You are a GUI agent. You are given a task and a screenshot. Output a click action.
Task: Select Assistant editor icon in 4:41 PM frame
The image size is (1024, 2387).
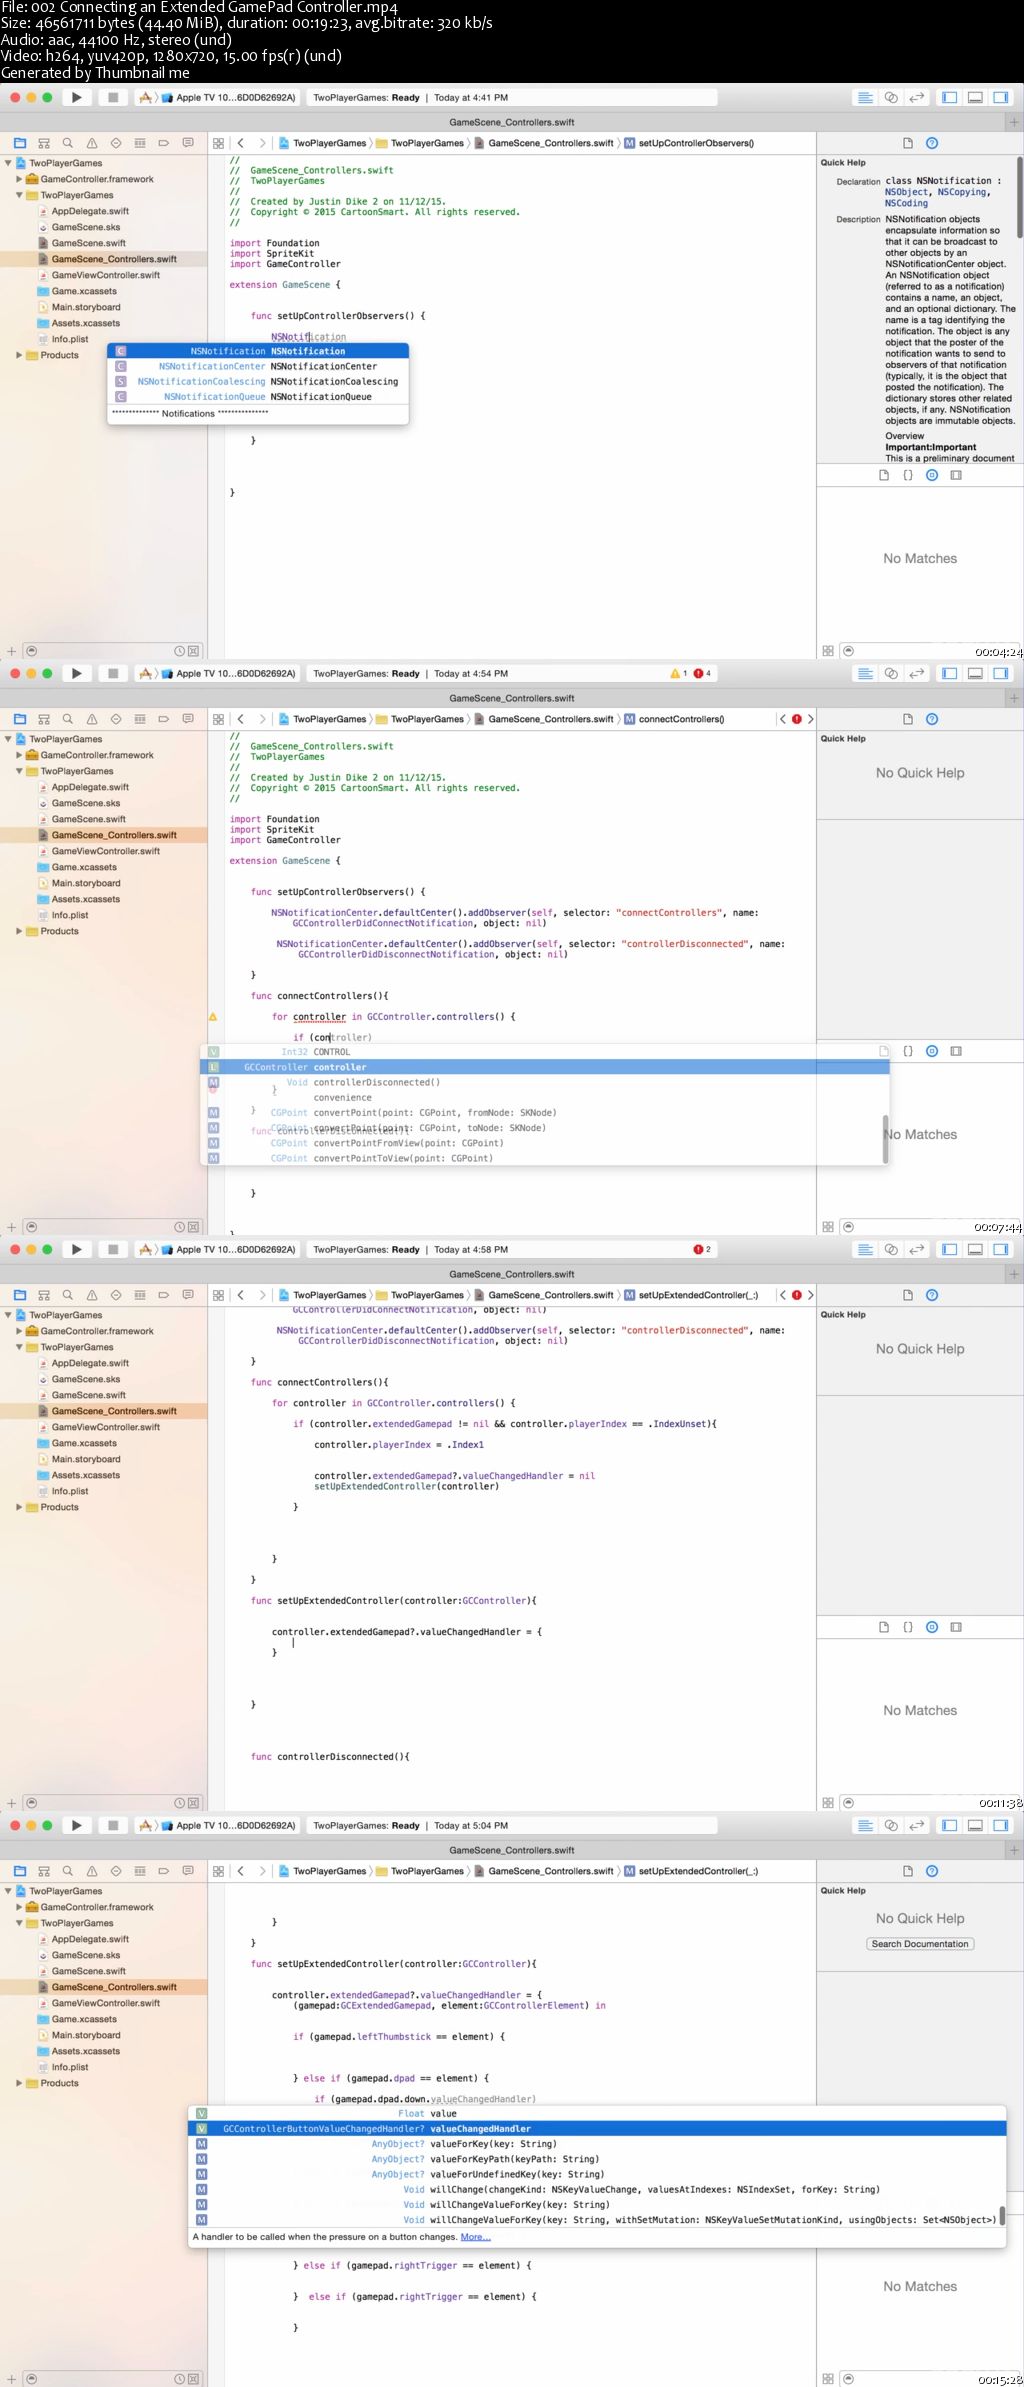coord(891,97)
